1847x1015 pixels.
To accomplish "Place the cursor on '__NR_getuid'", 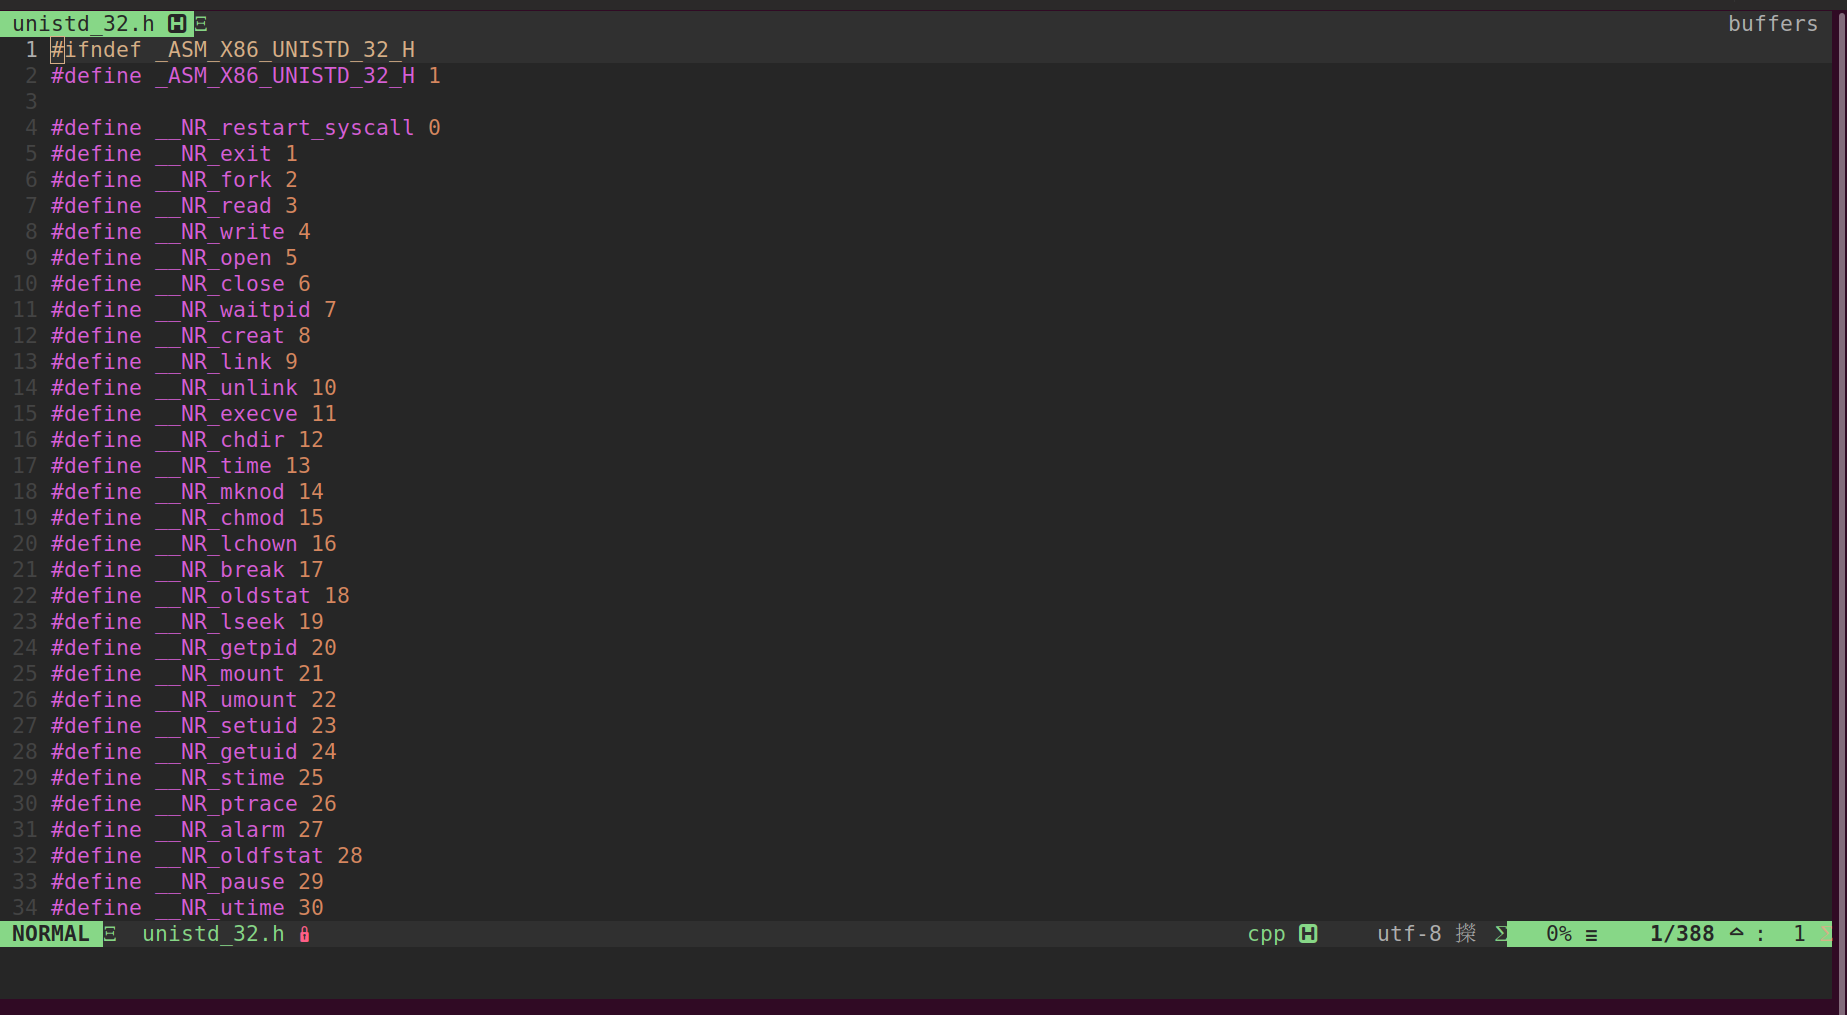I will [x=226, y=752].
